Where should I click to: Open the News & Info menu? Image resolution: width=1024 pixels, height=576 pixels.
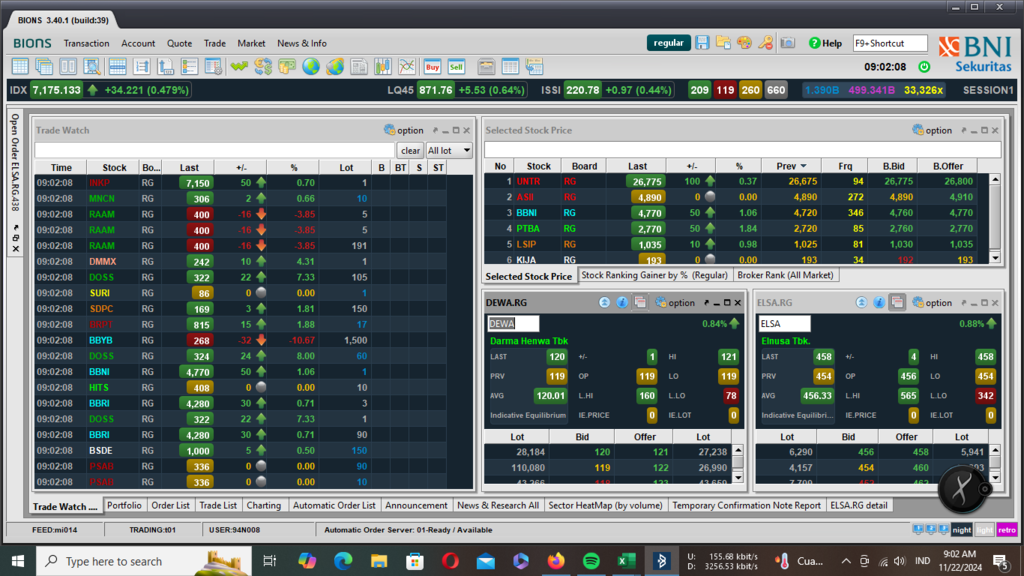coord(302,43)
